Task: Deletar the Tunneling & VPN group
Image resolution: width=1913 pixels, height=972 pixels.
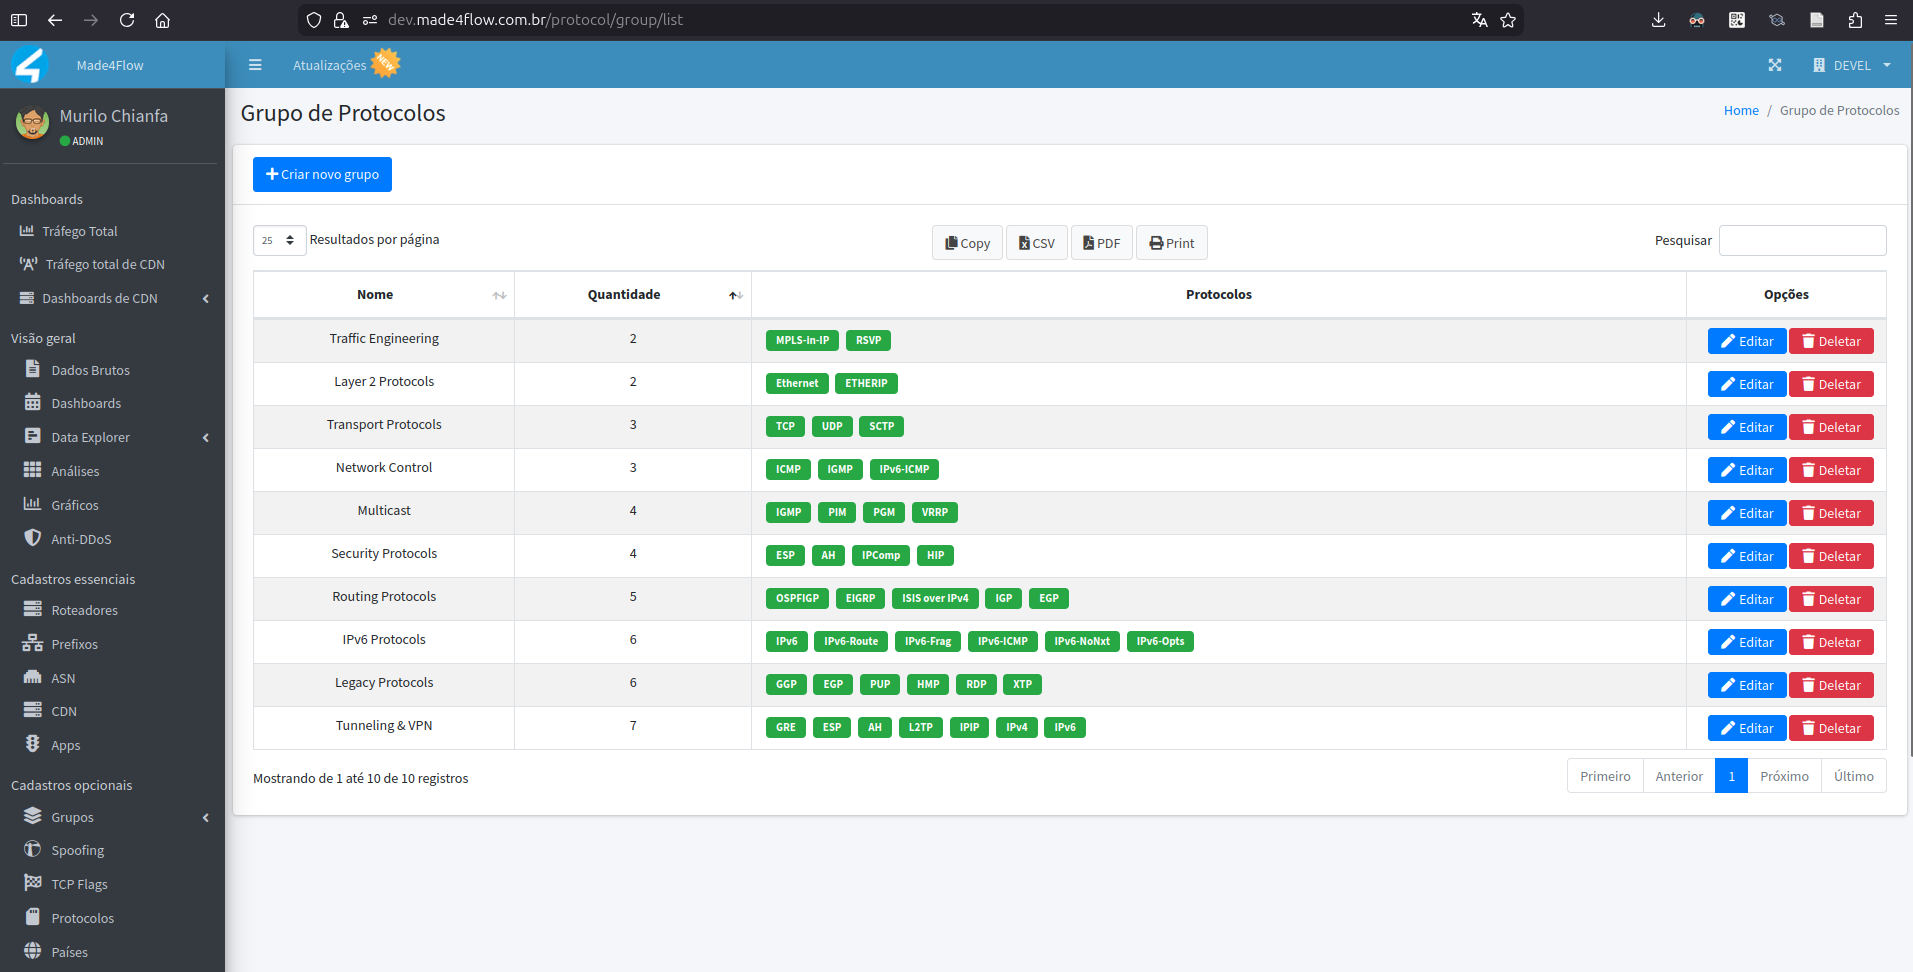Action: click(1830, 728)
